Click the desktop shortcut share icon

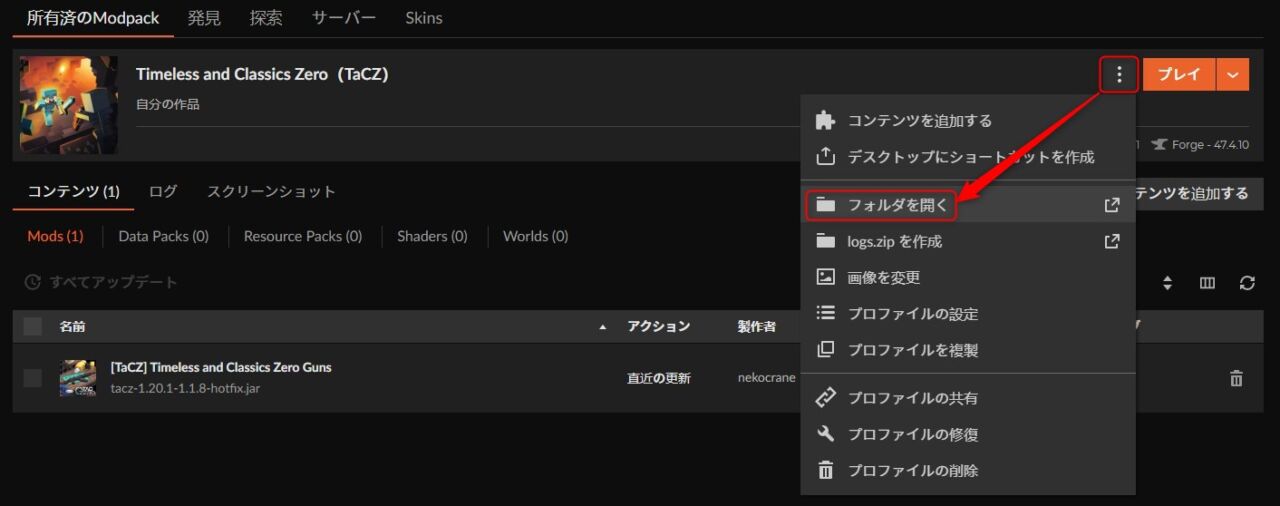click(825, 157)
